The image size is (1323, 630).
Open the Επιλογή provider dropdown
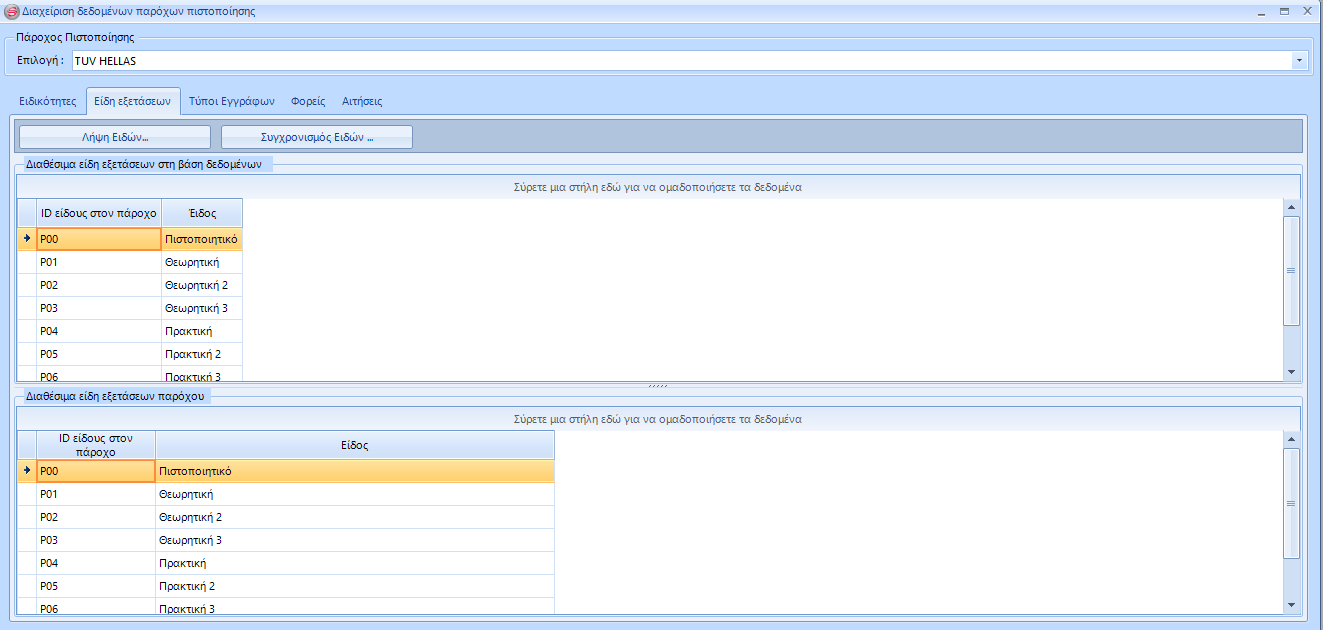tap(1299, 61)
